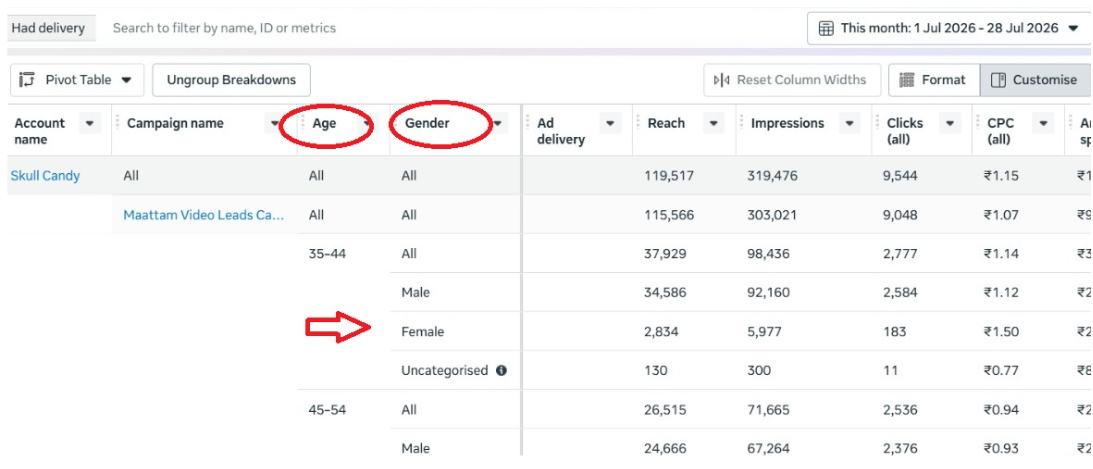Open the Pivot Table dropdown
This screenshot has width=1093, height=469.
[x=126, y=80]
